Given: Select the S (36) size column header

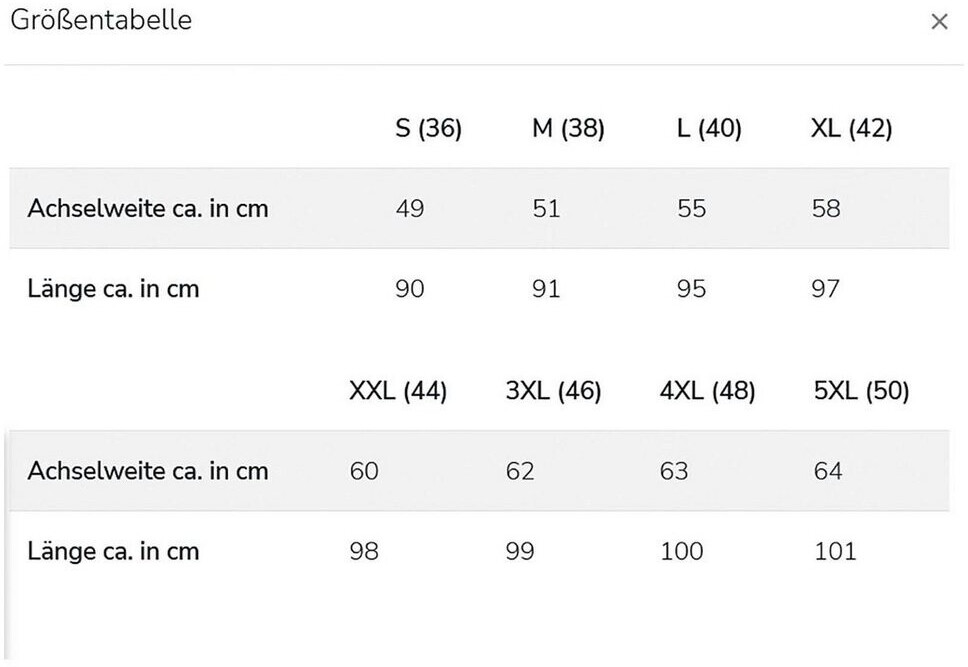Looking at the screenshot, I should pyautogui.click(x=428, y=129).
